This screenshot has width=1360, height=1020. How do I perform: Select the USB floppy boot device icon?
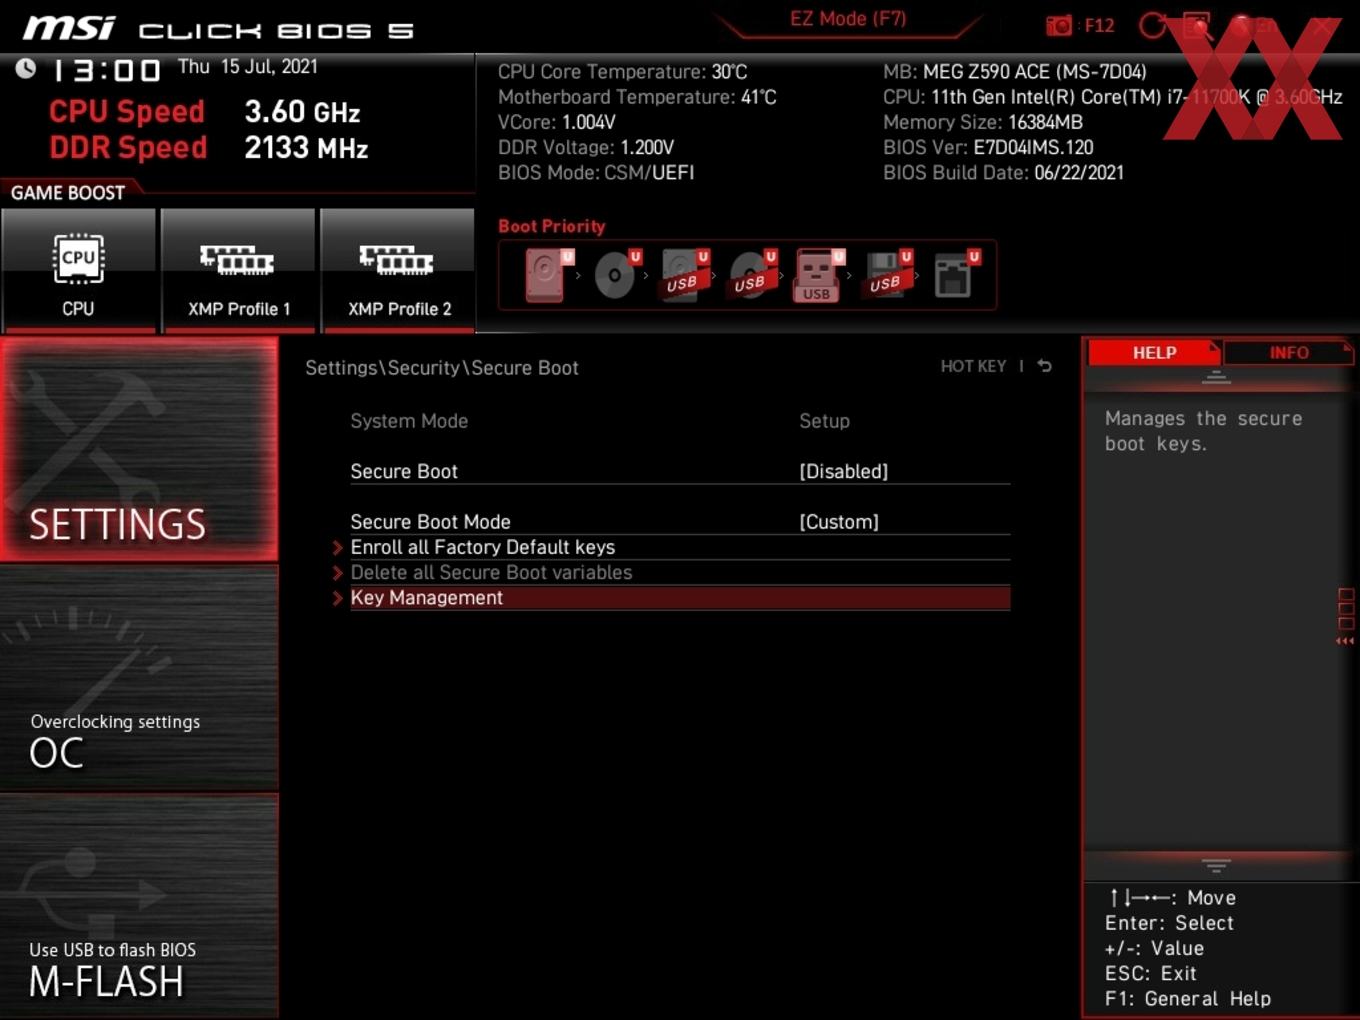(x=888, y=274)
